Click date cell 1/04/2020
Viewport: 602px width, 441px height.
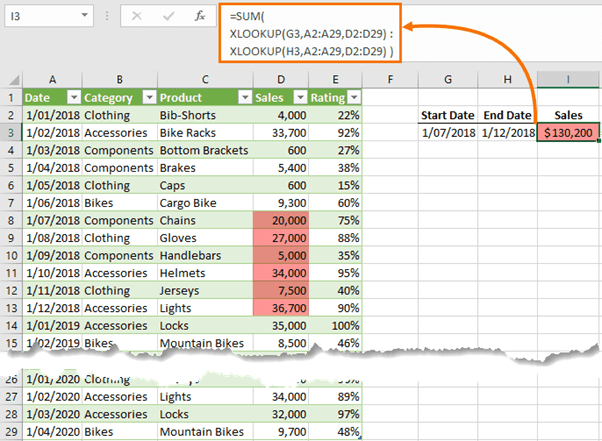point(52,431)
